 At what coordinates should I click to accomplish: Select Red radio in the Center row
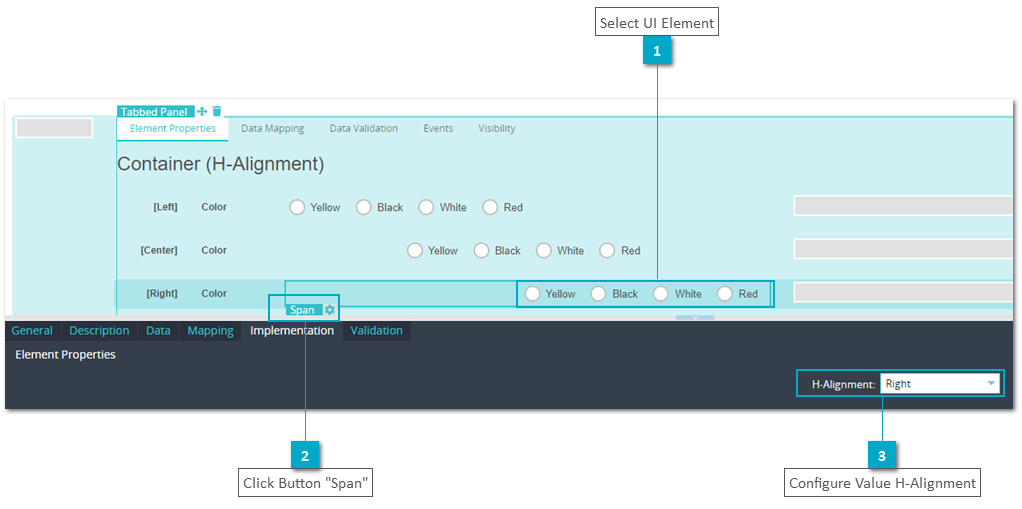[607, 250]
